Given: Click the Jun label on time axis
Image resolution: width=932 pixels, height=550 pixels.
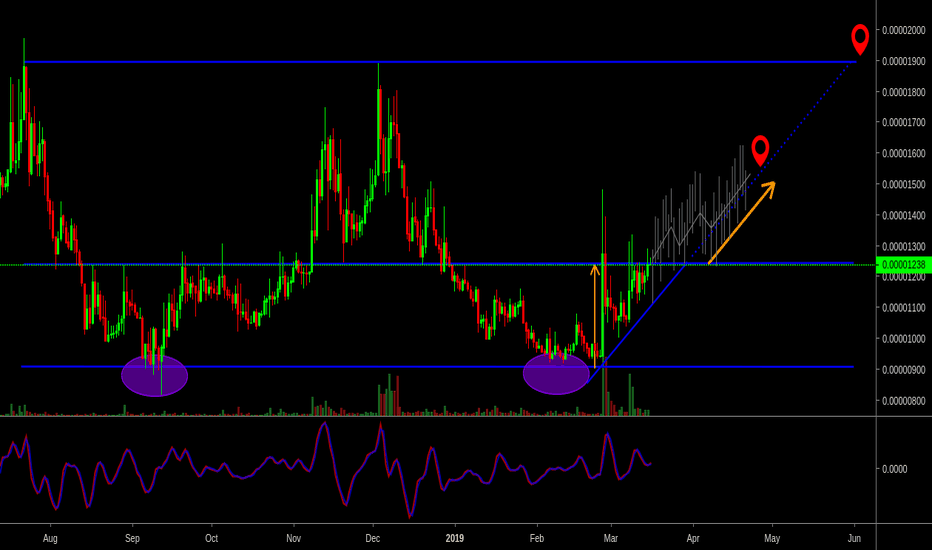Looking at the screenshot, I should point(854,538).
